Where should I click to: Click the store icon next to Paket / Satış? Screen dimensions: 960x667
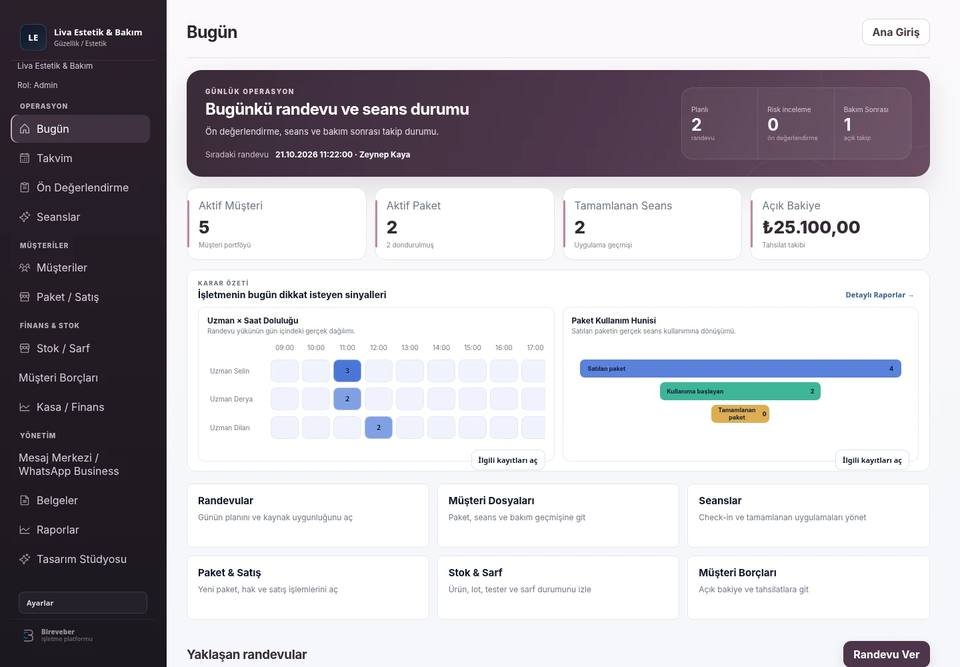(24, 297)
